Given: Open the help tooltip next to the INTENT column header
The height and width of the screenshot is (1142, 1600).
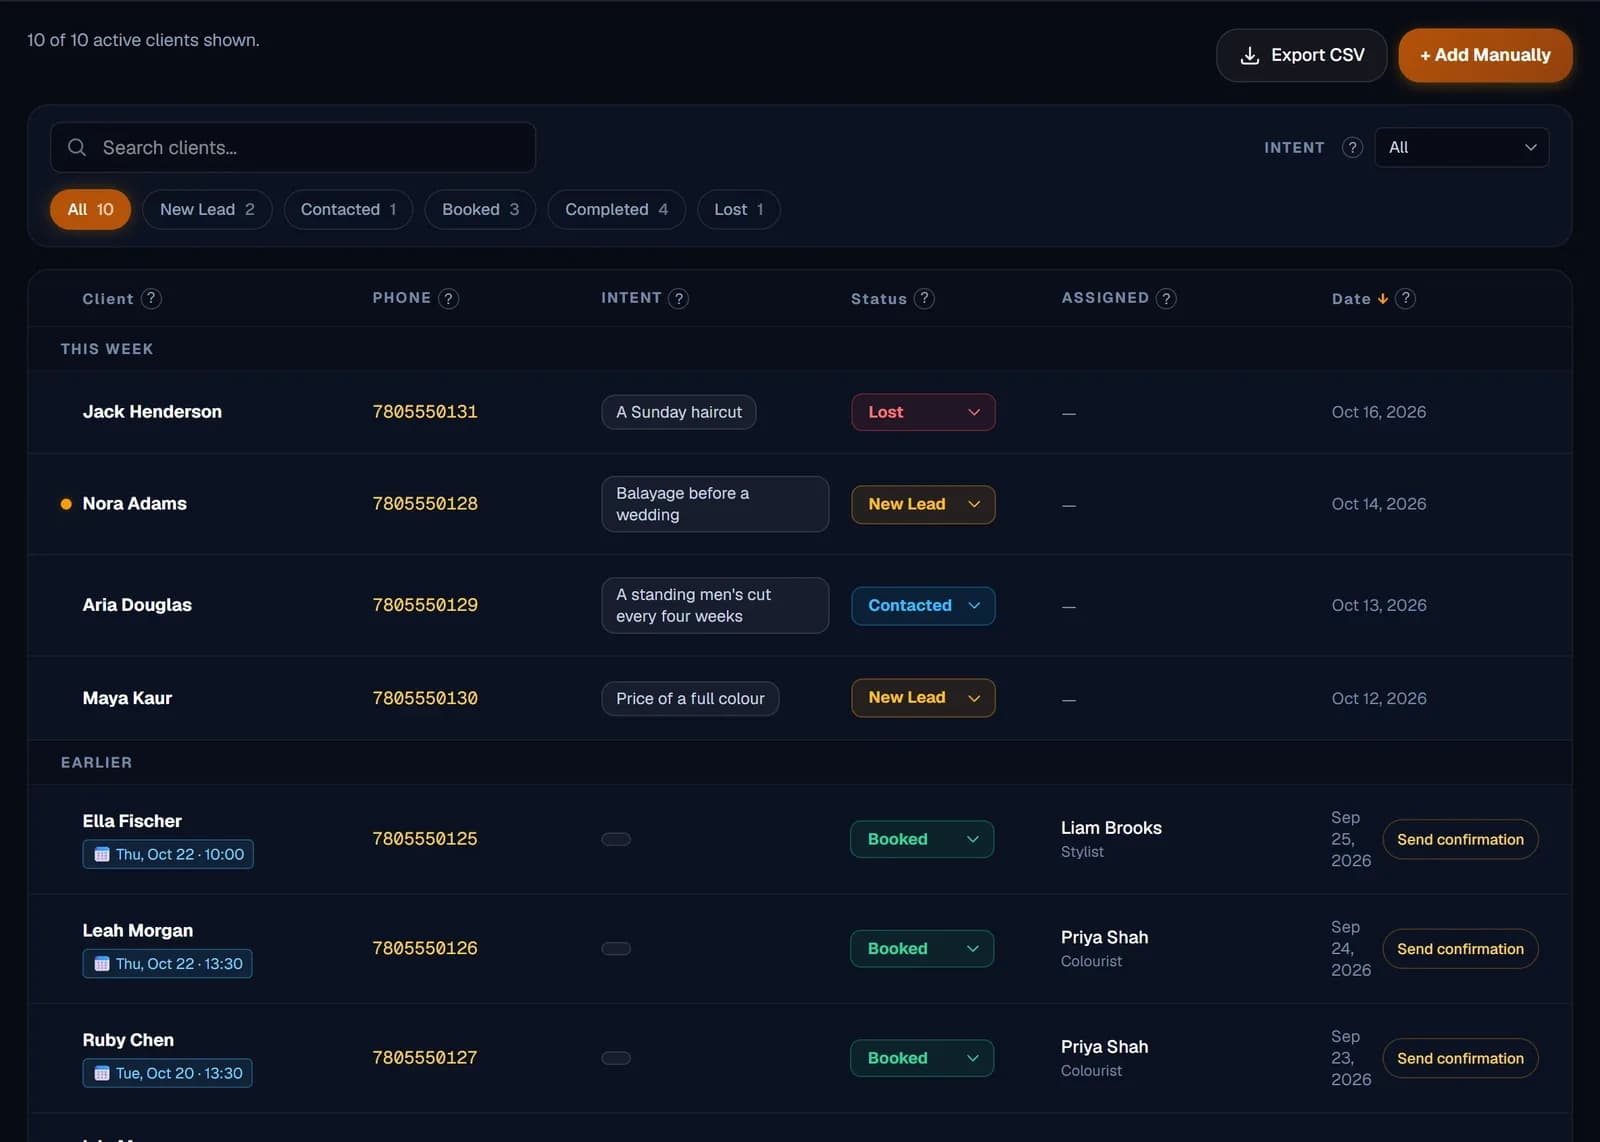Looking at the screenshot, I should pos(678,298).
